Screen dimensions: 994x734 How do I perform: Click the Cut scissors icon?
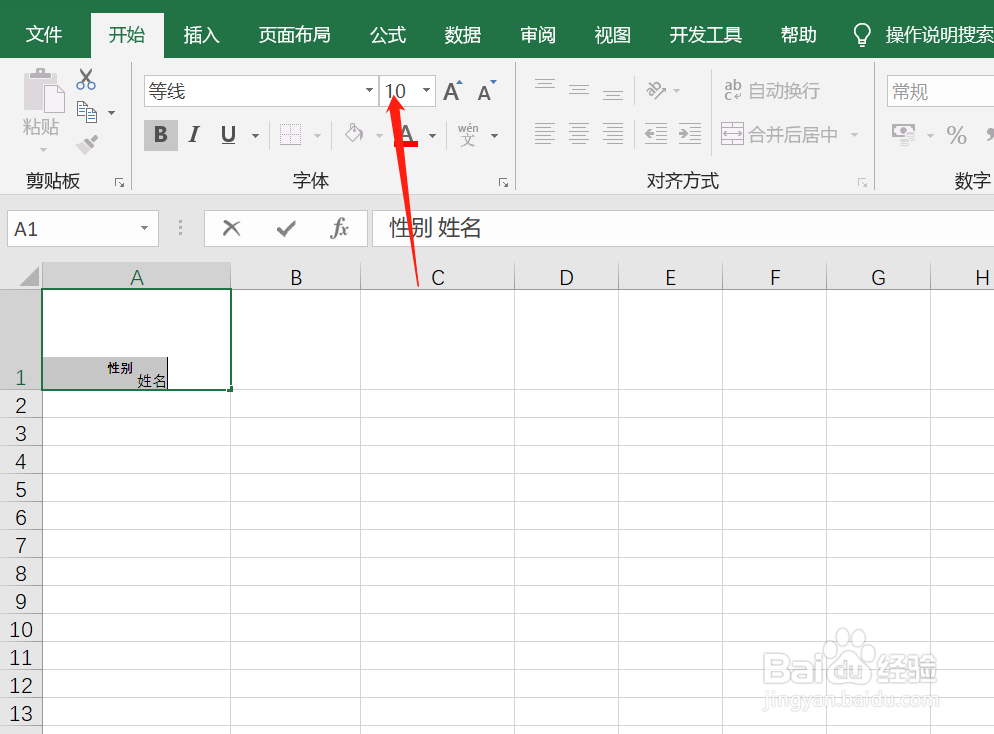(86, 79)
